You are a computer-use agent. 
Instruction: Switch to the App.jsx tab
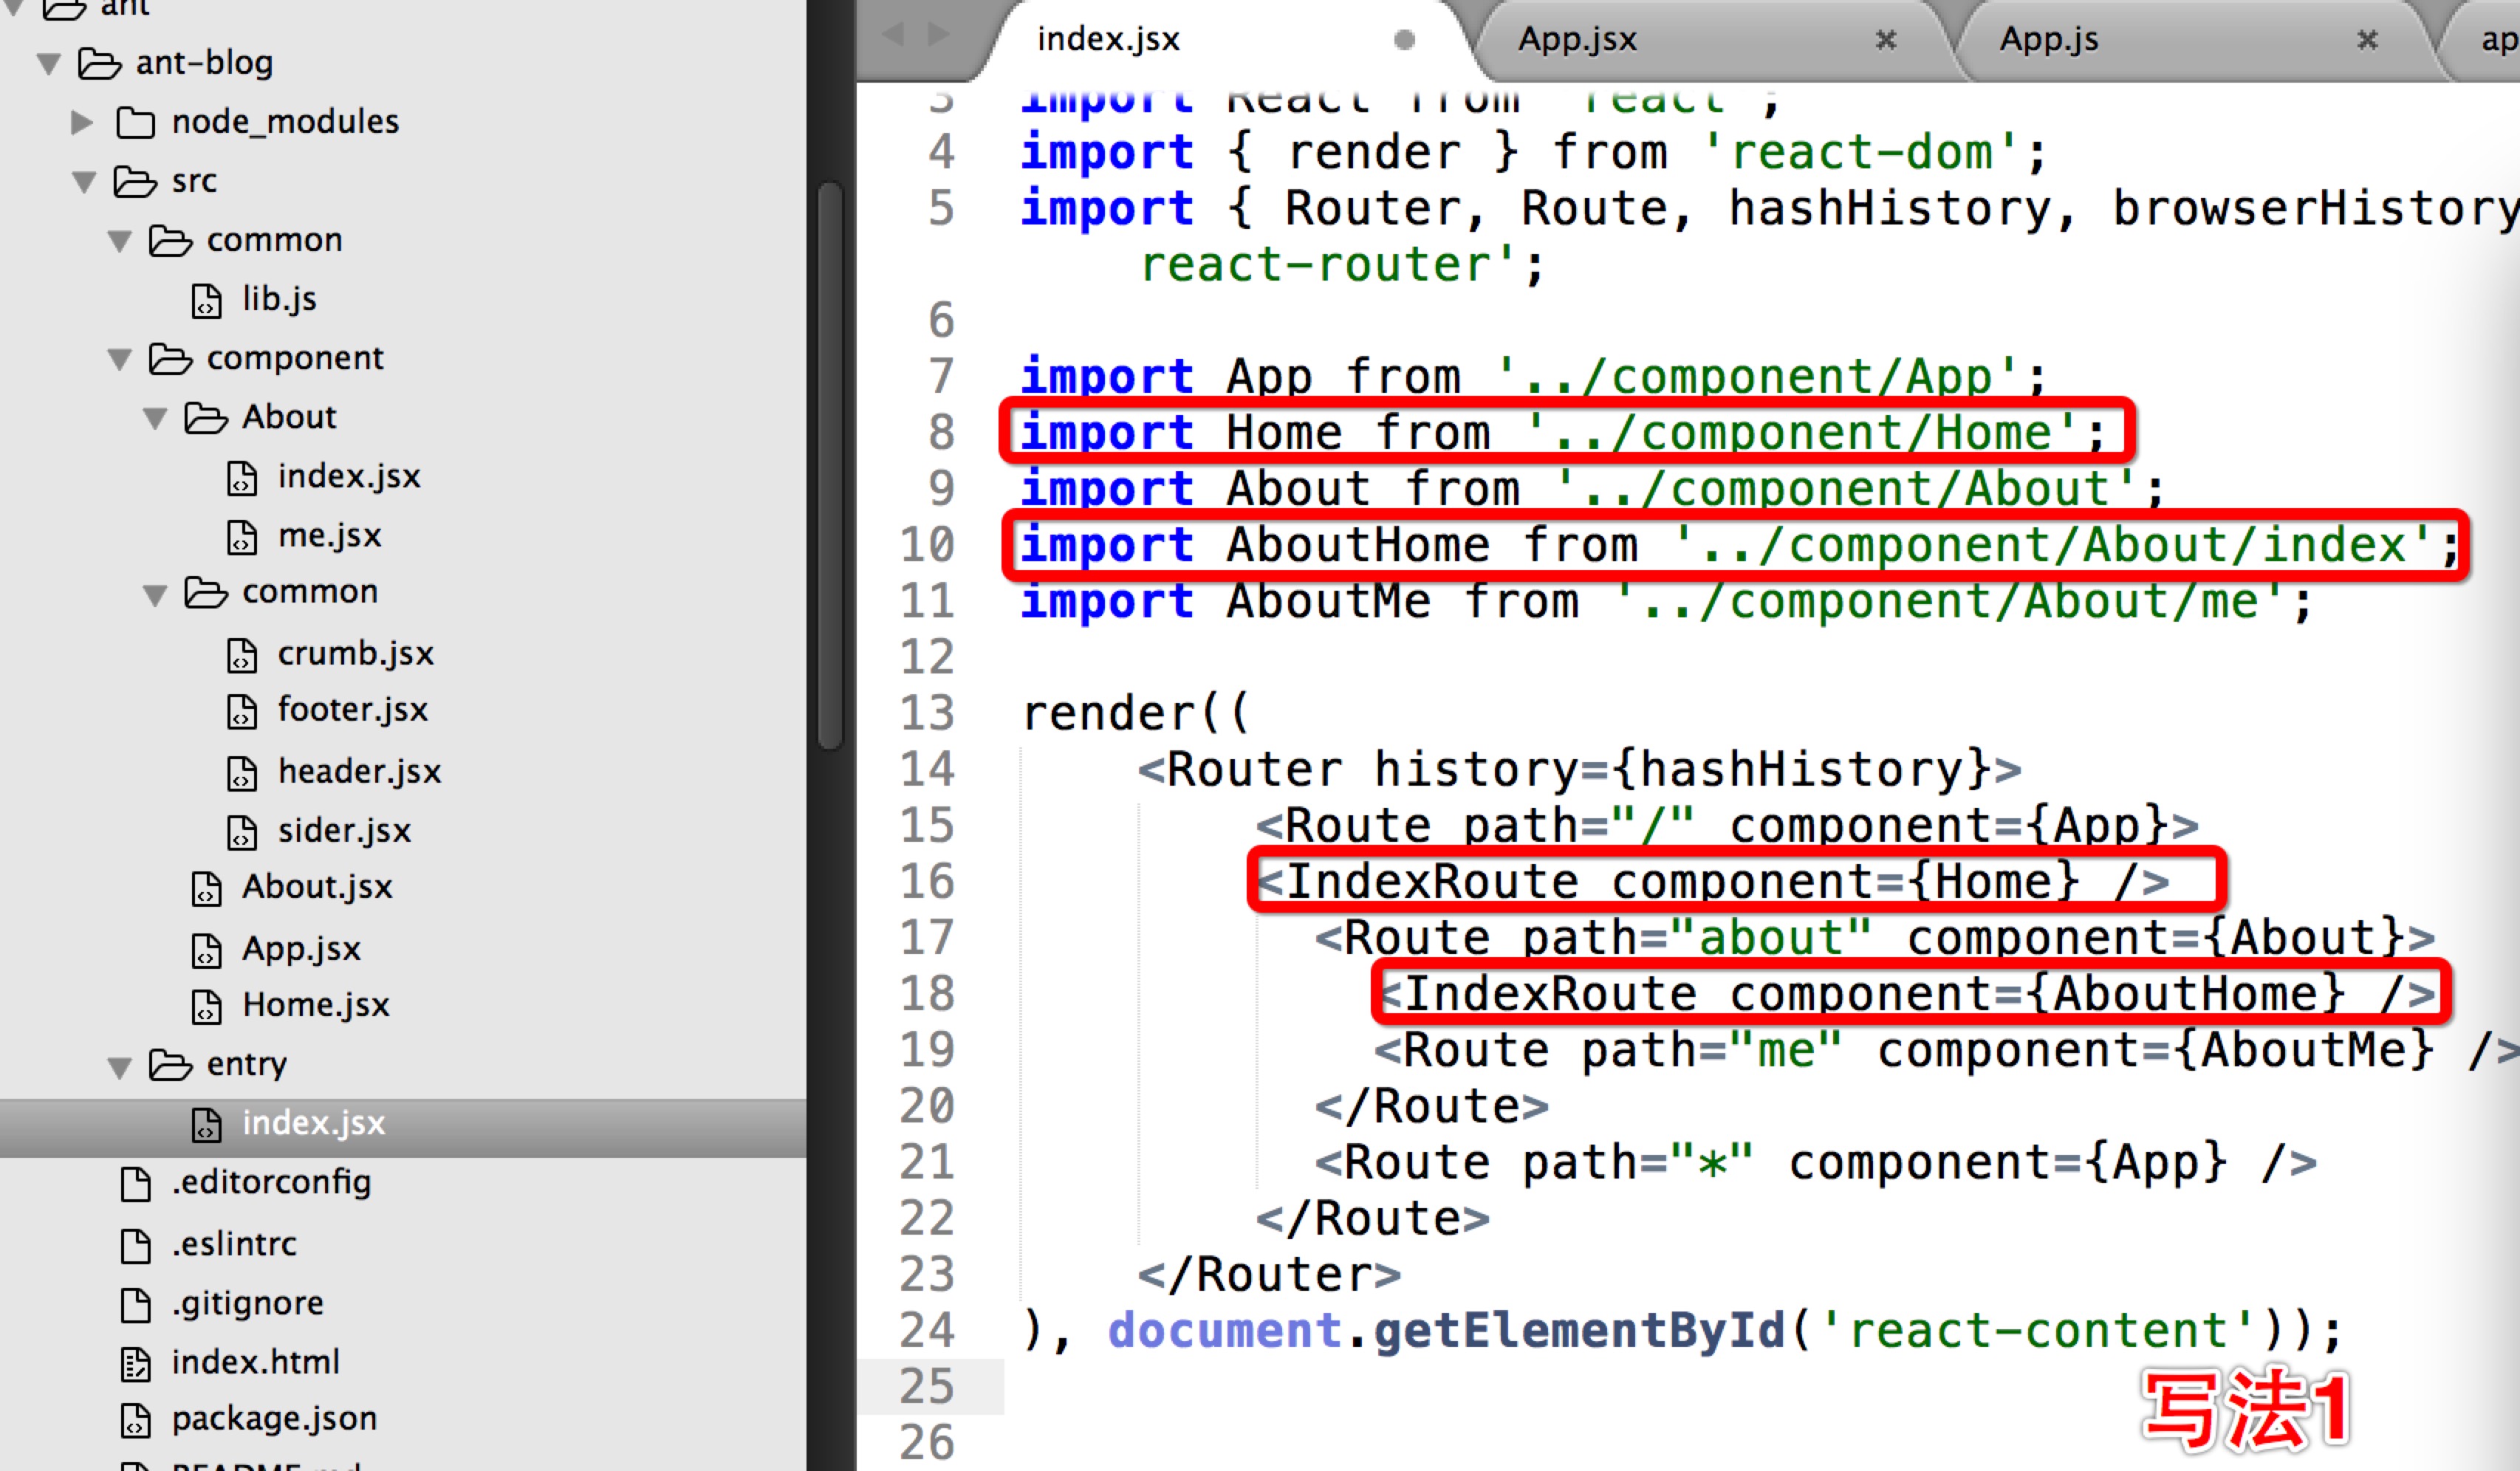click(1577, 40)
